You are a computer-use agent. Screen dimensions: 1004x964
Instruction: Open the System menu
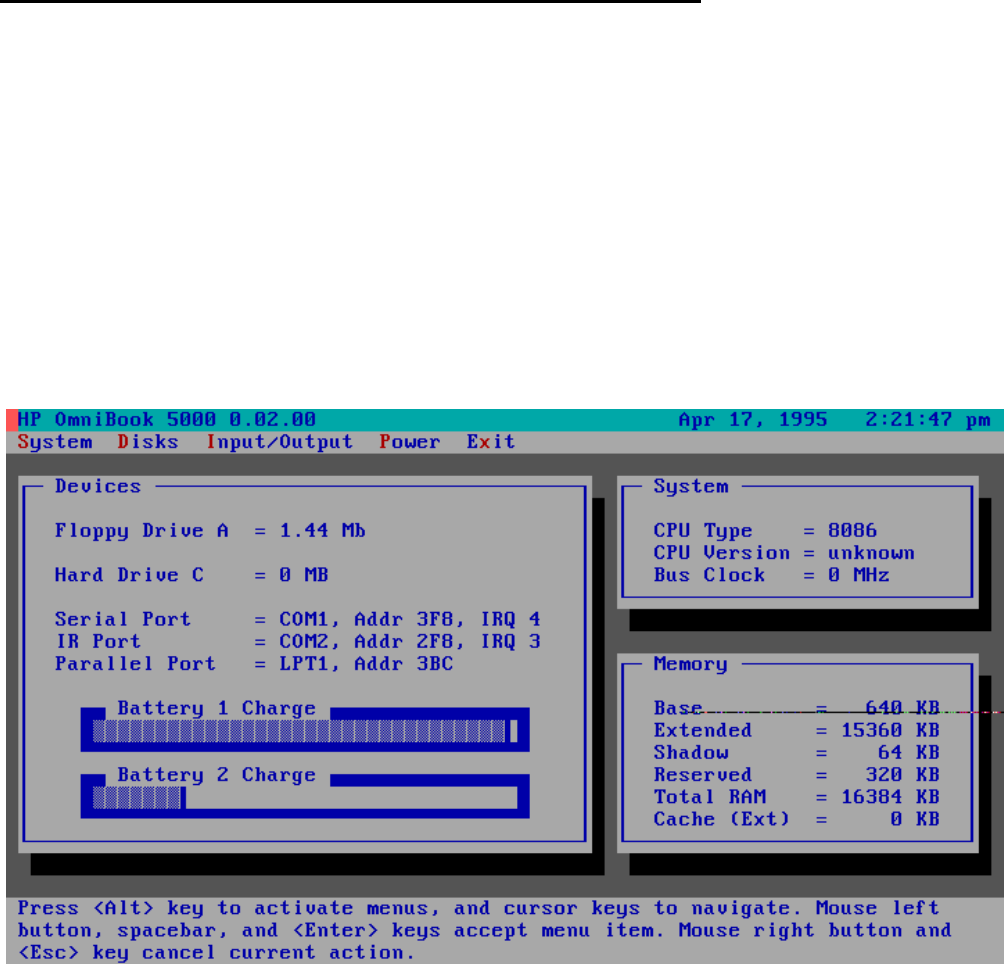click(55, 442)
